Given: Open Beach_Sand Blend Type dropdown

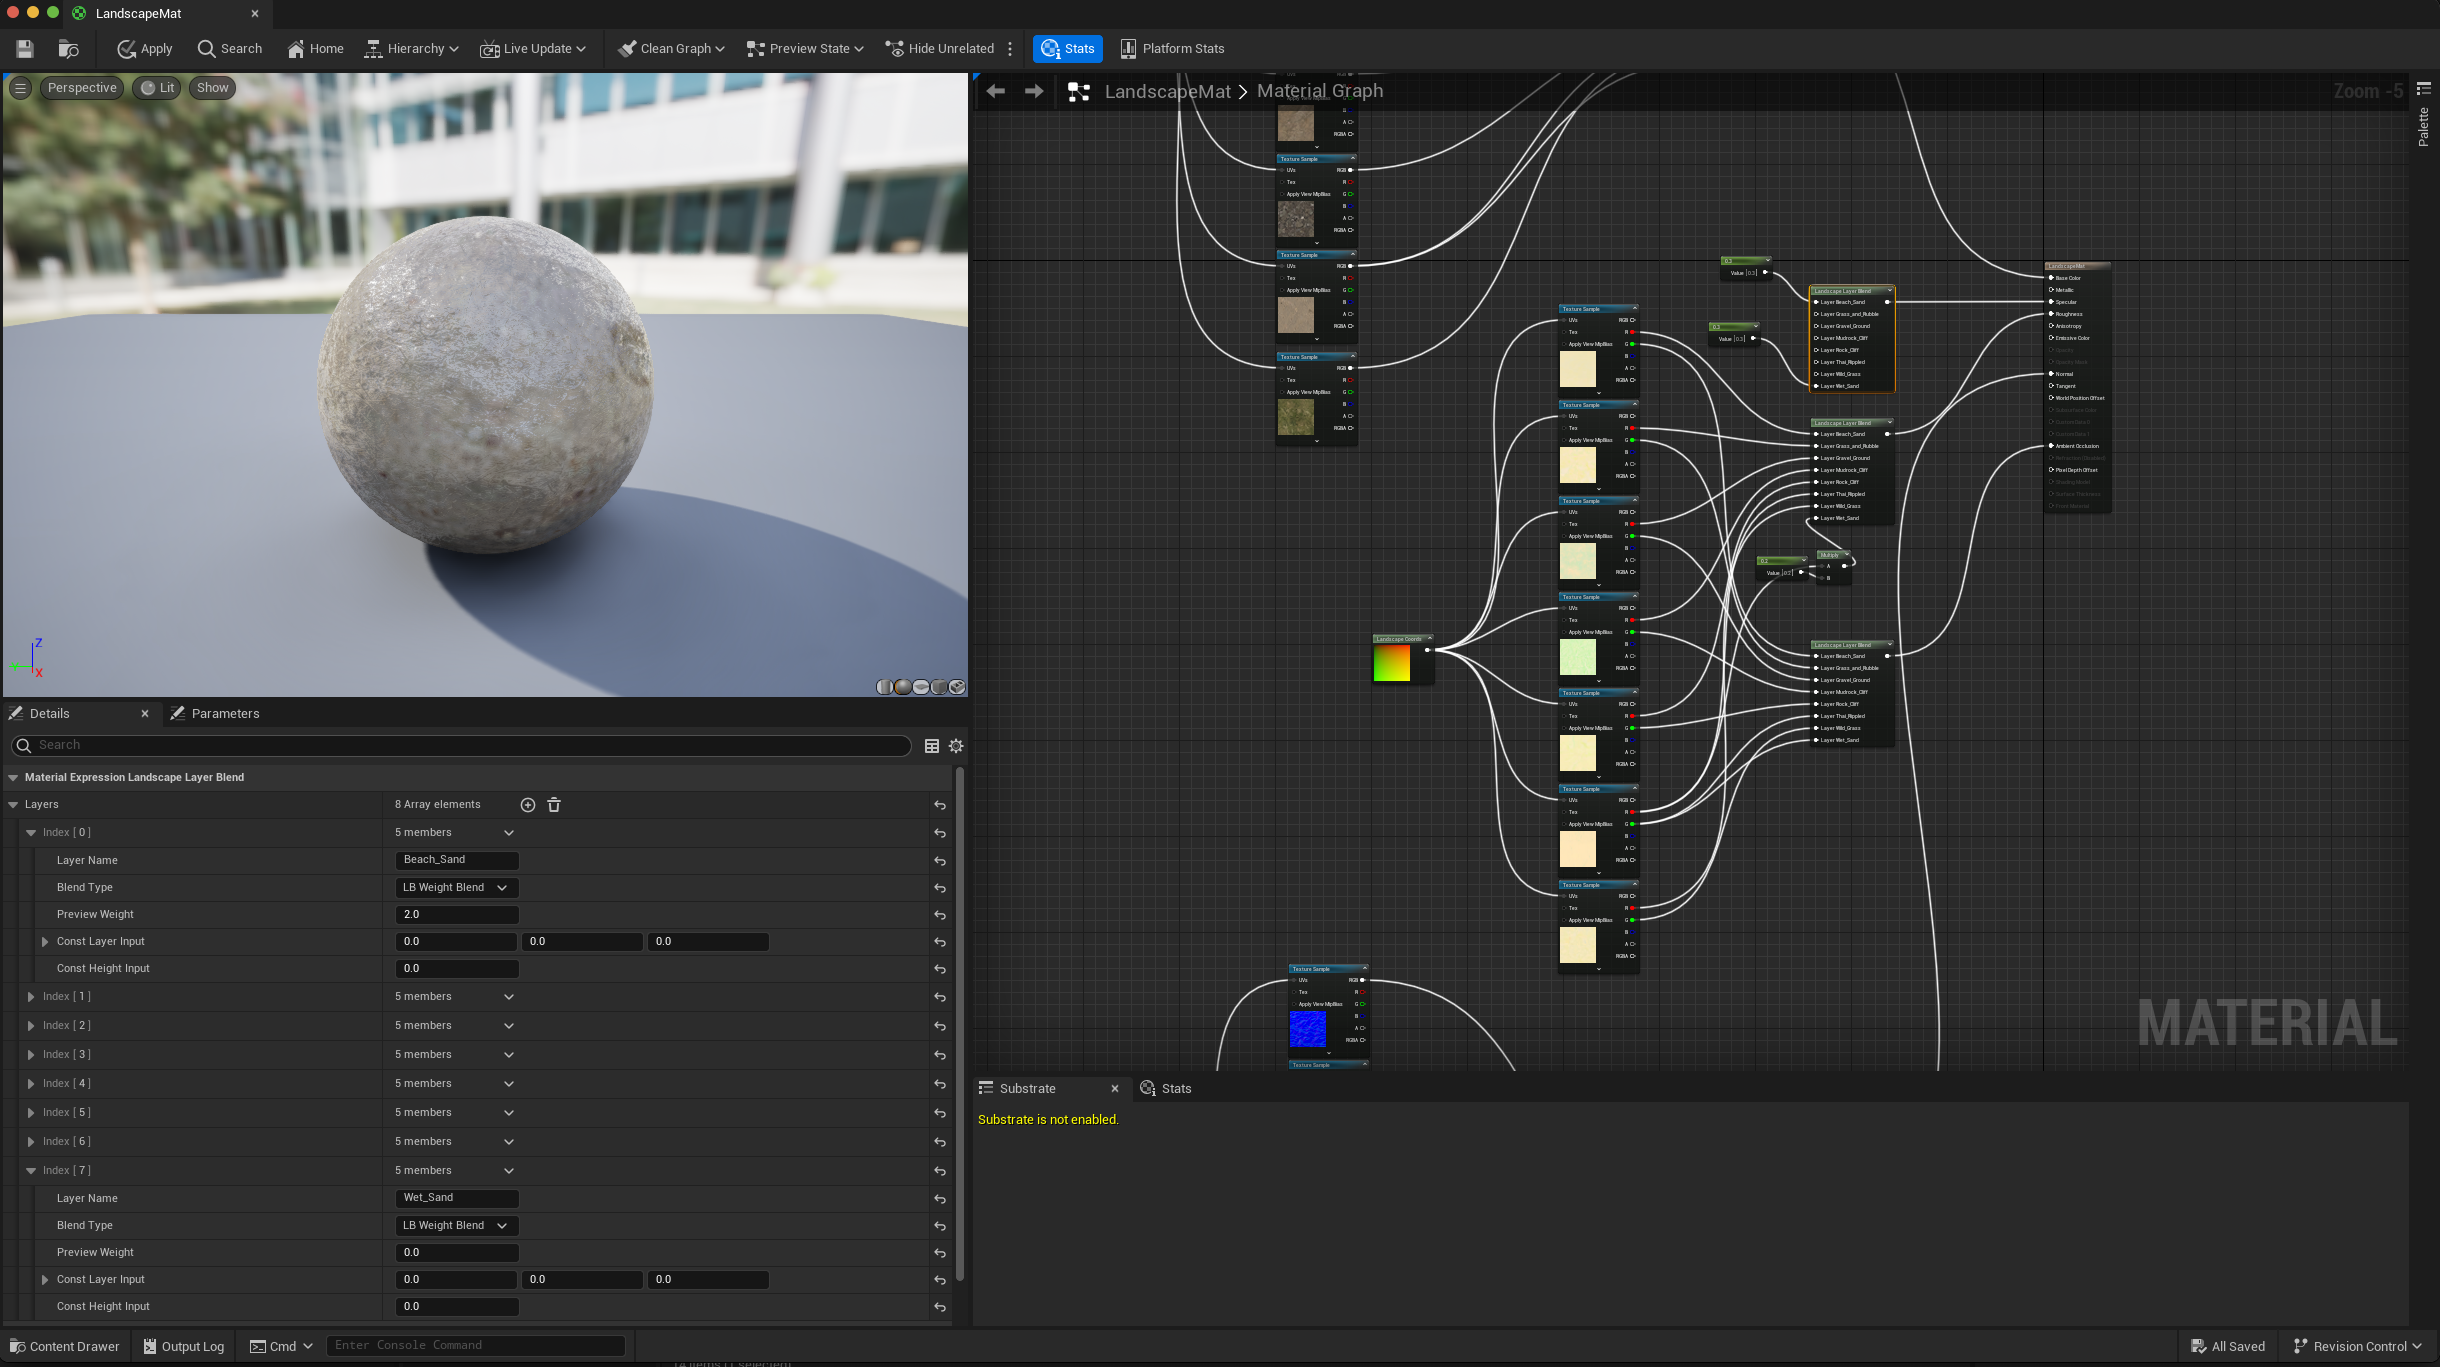Looking at the screenshot, I should coord(456,888).
